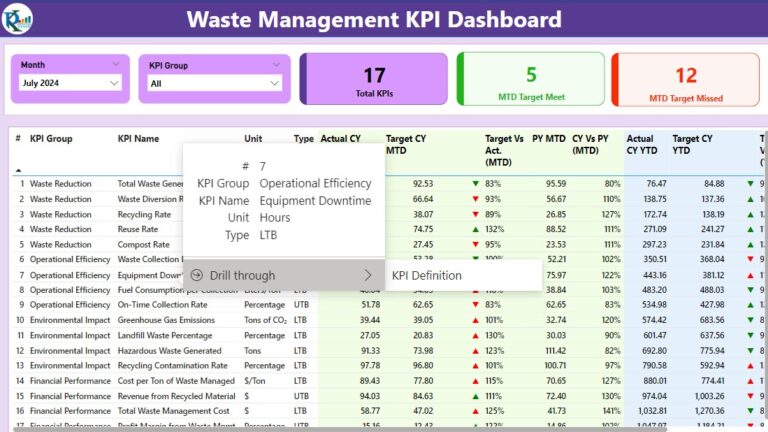Click the YTD green down arrow next to 84.88
Viewport: 768px width, 432px height.
click(750, 184)
